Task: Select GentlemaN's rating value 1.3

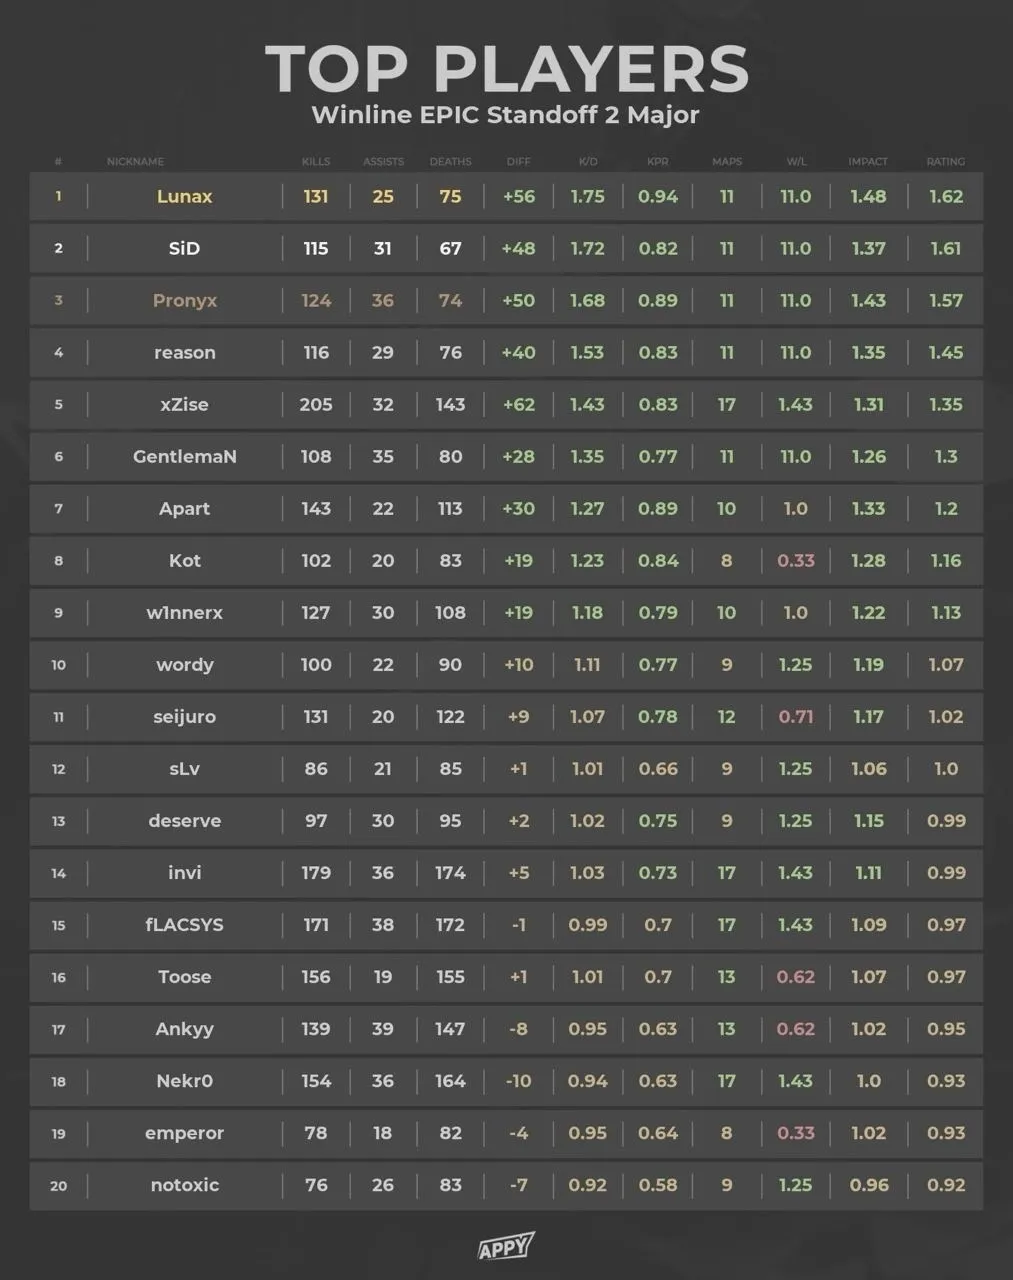Action: [x=946, y=457]
